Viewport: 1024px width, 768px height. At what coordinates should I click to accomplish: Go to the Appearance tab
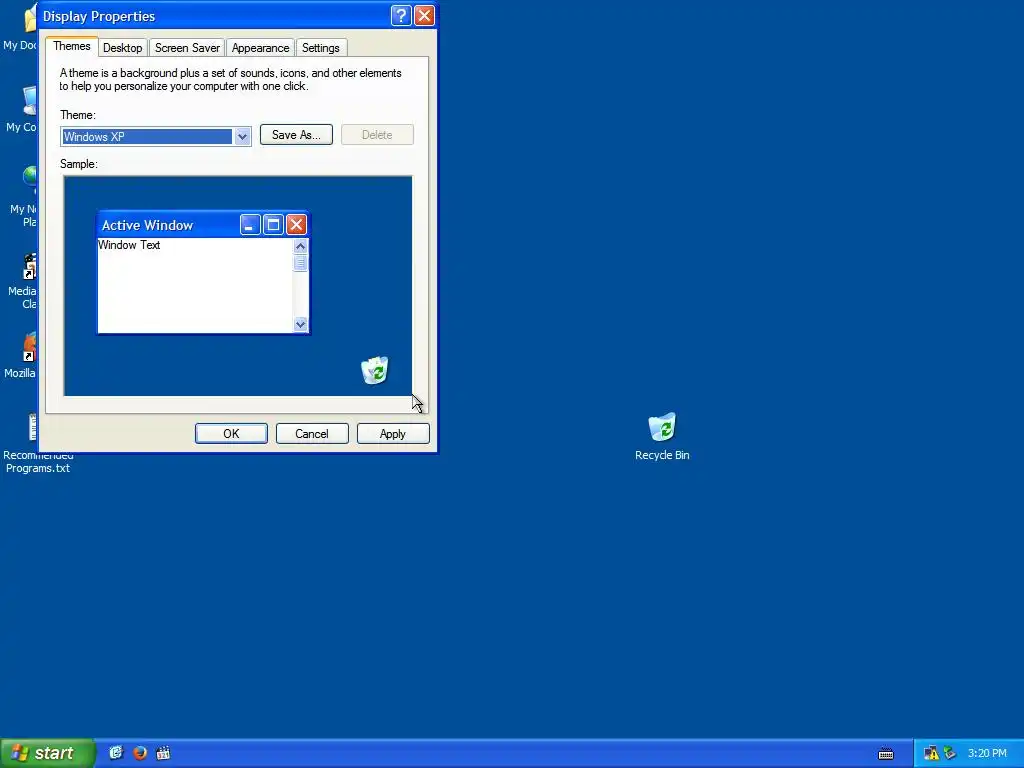pos(260,48)
